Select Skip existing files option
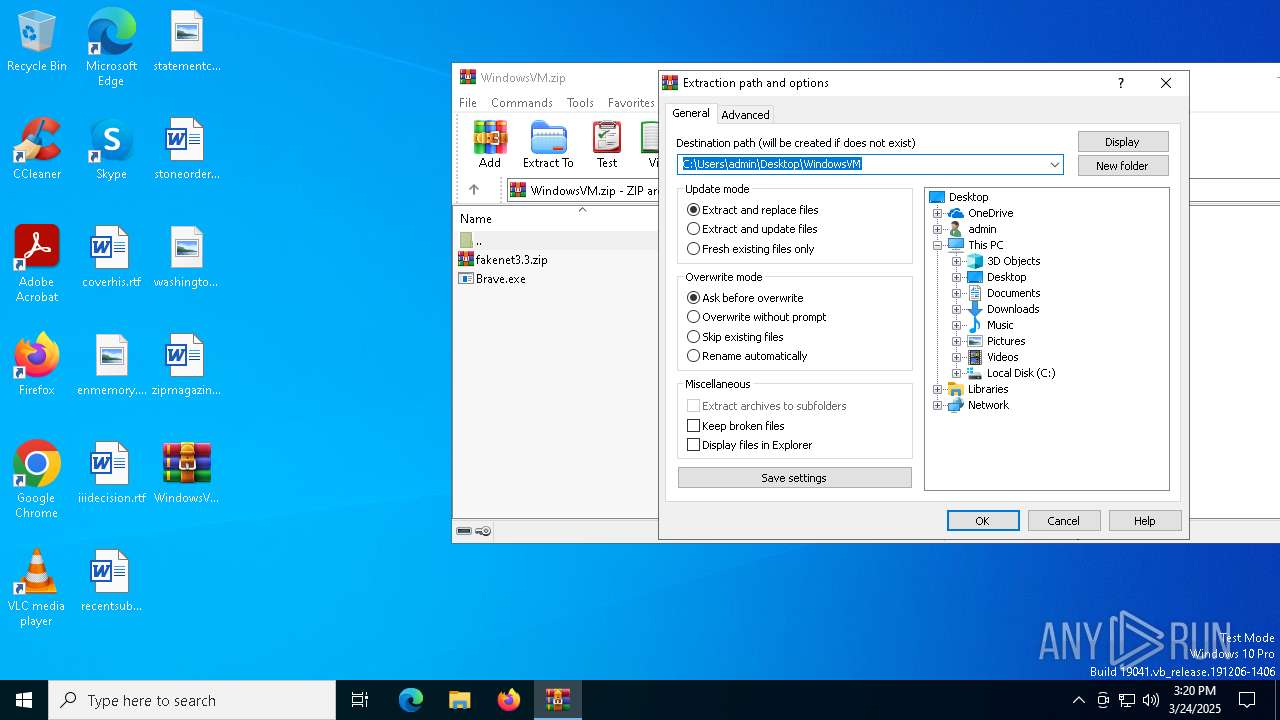 (735, 337)
